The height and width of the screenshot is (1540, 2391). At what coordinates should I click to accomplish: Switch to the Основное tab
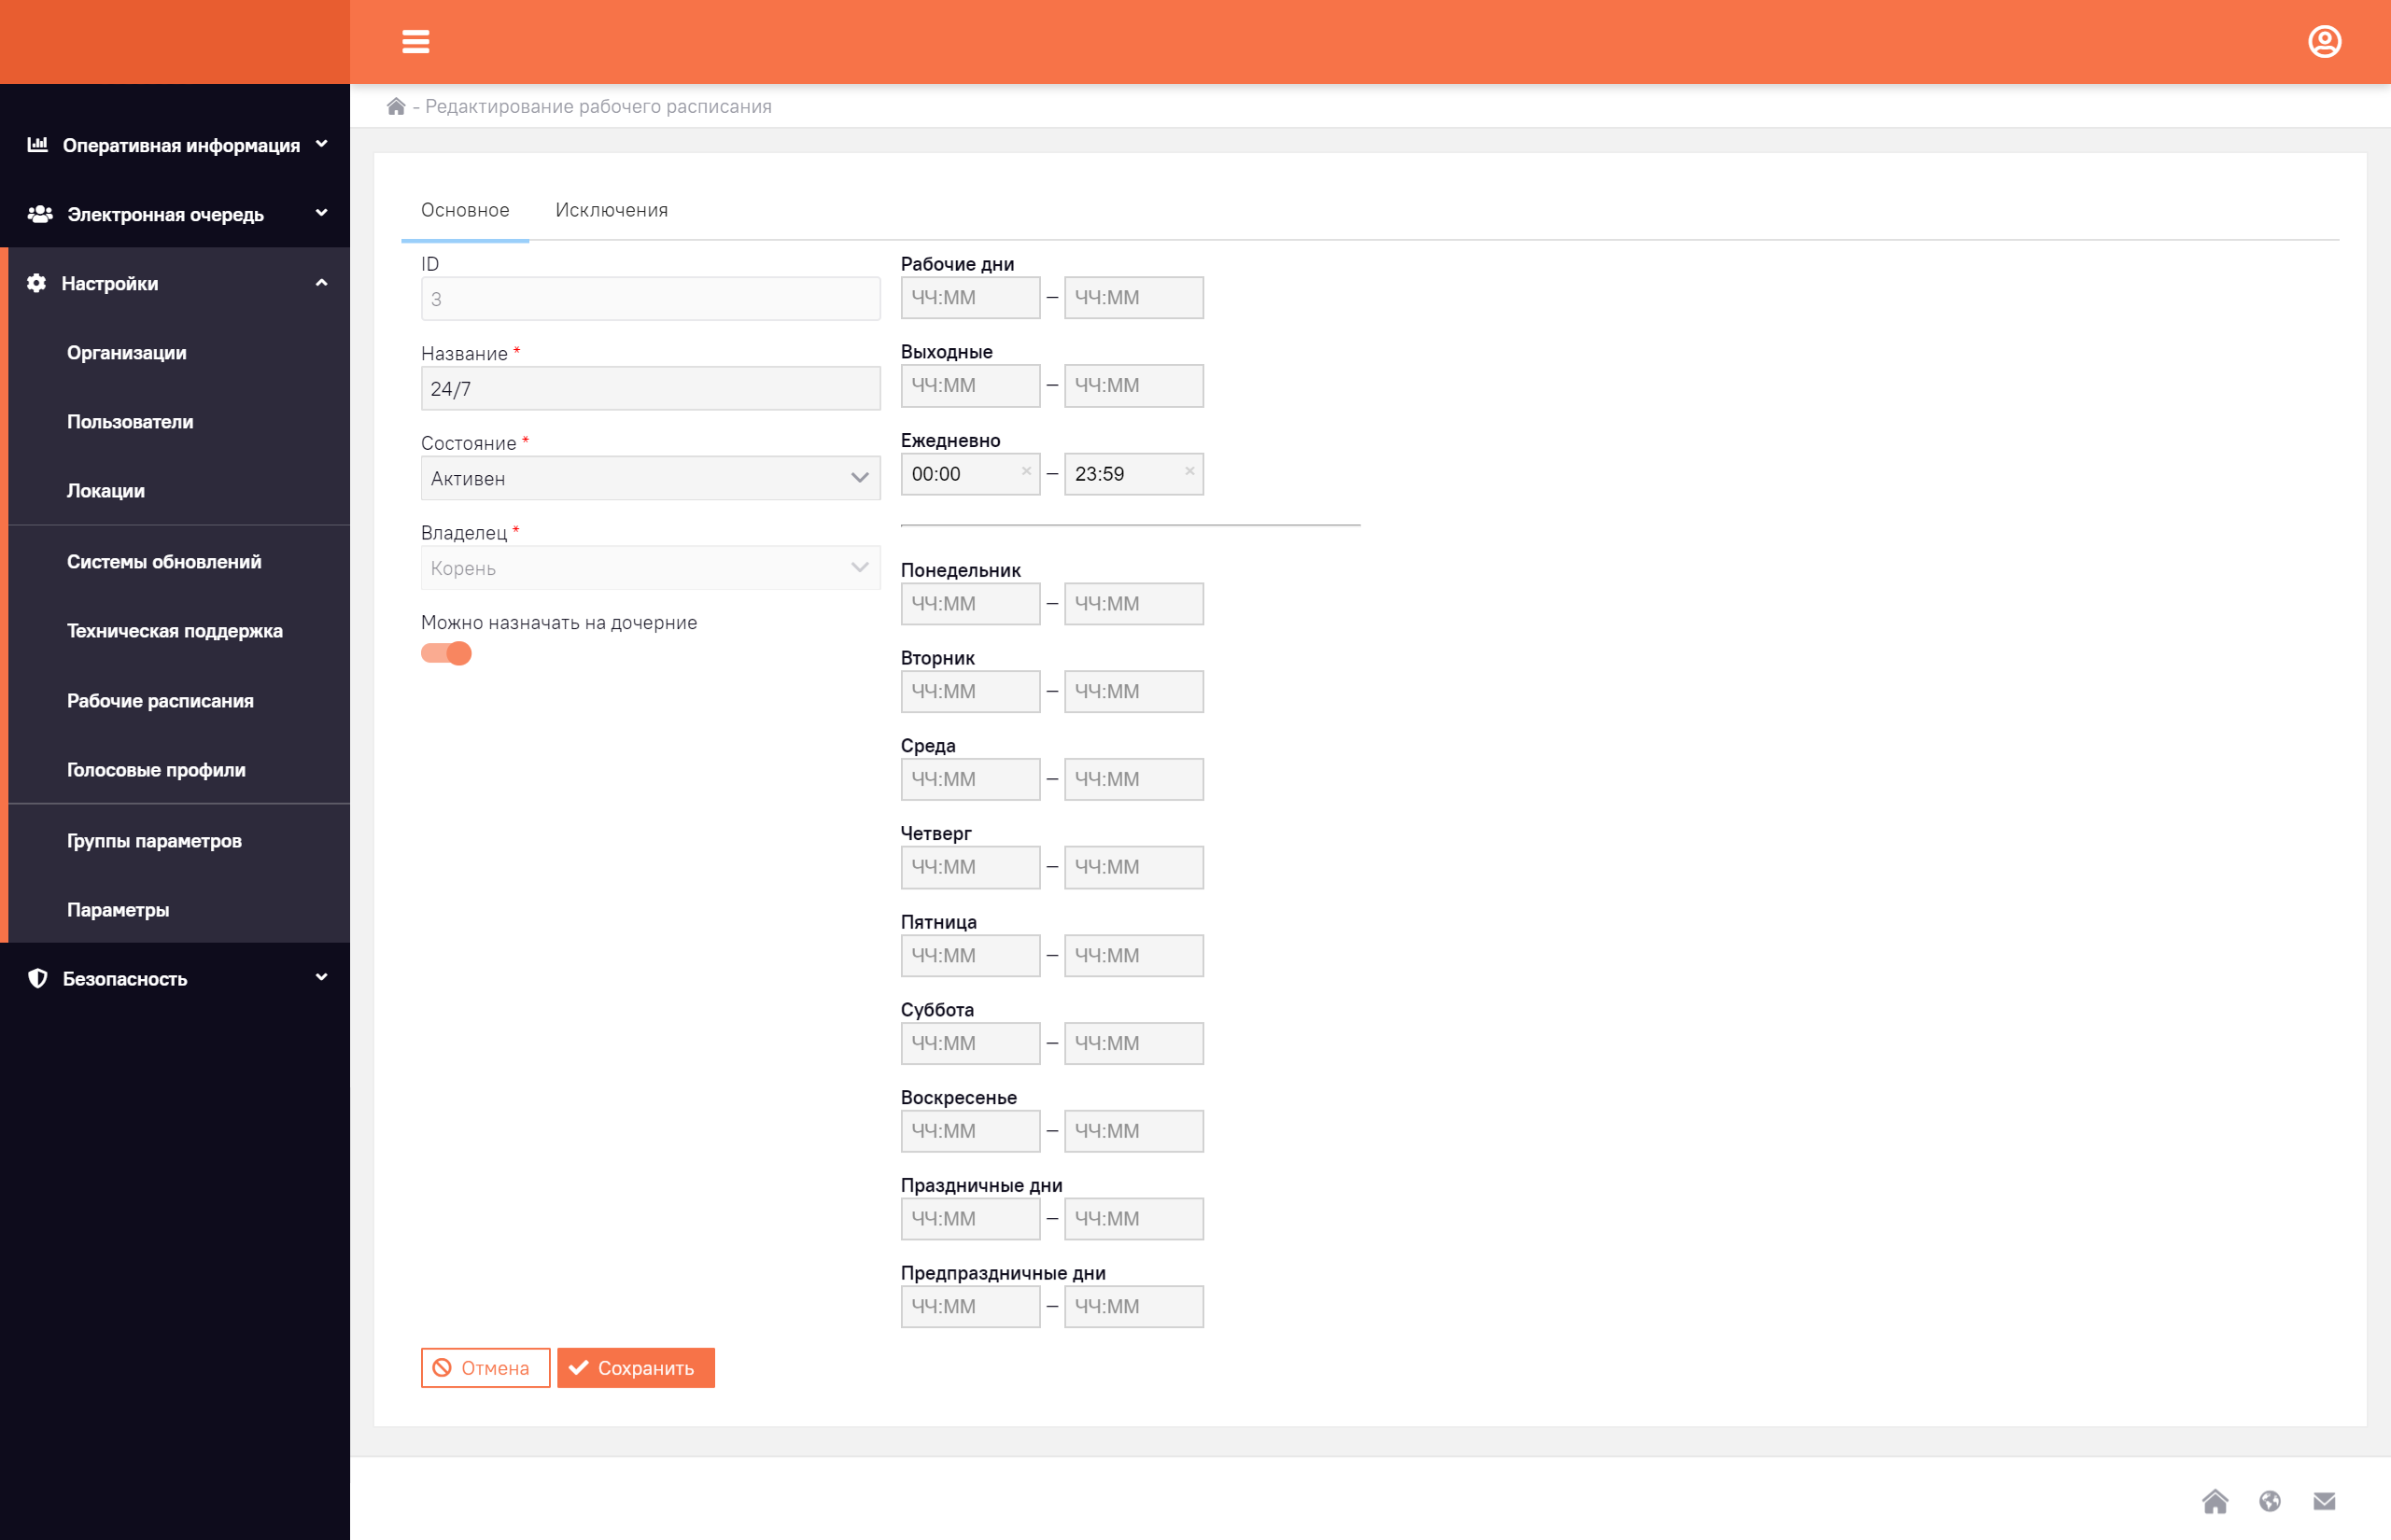(x=465, y=210)
